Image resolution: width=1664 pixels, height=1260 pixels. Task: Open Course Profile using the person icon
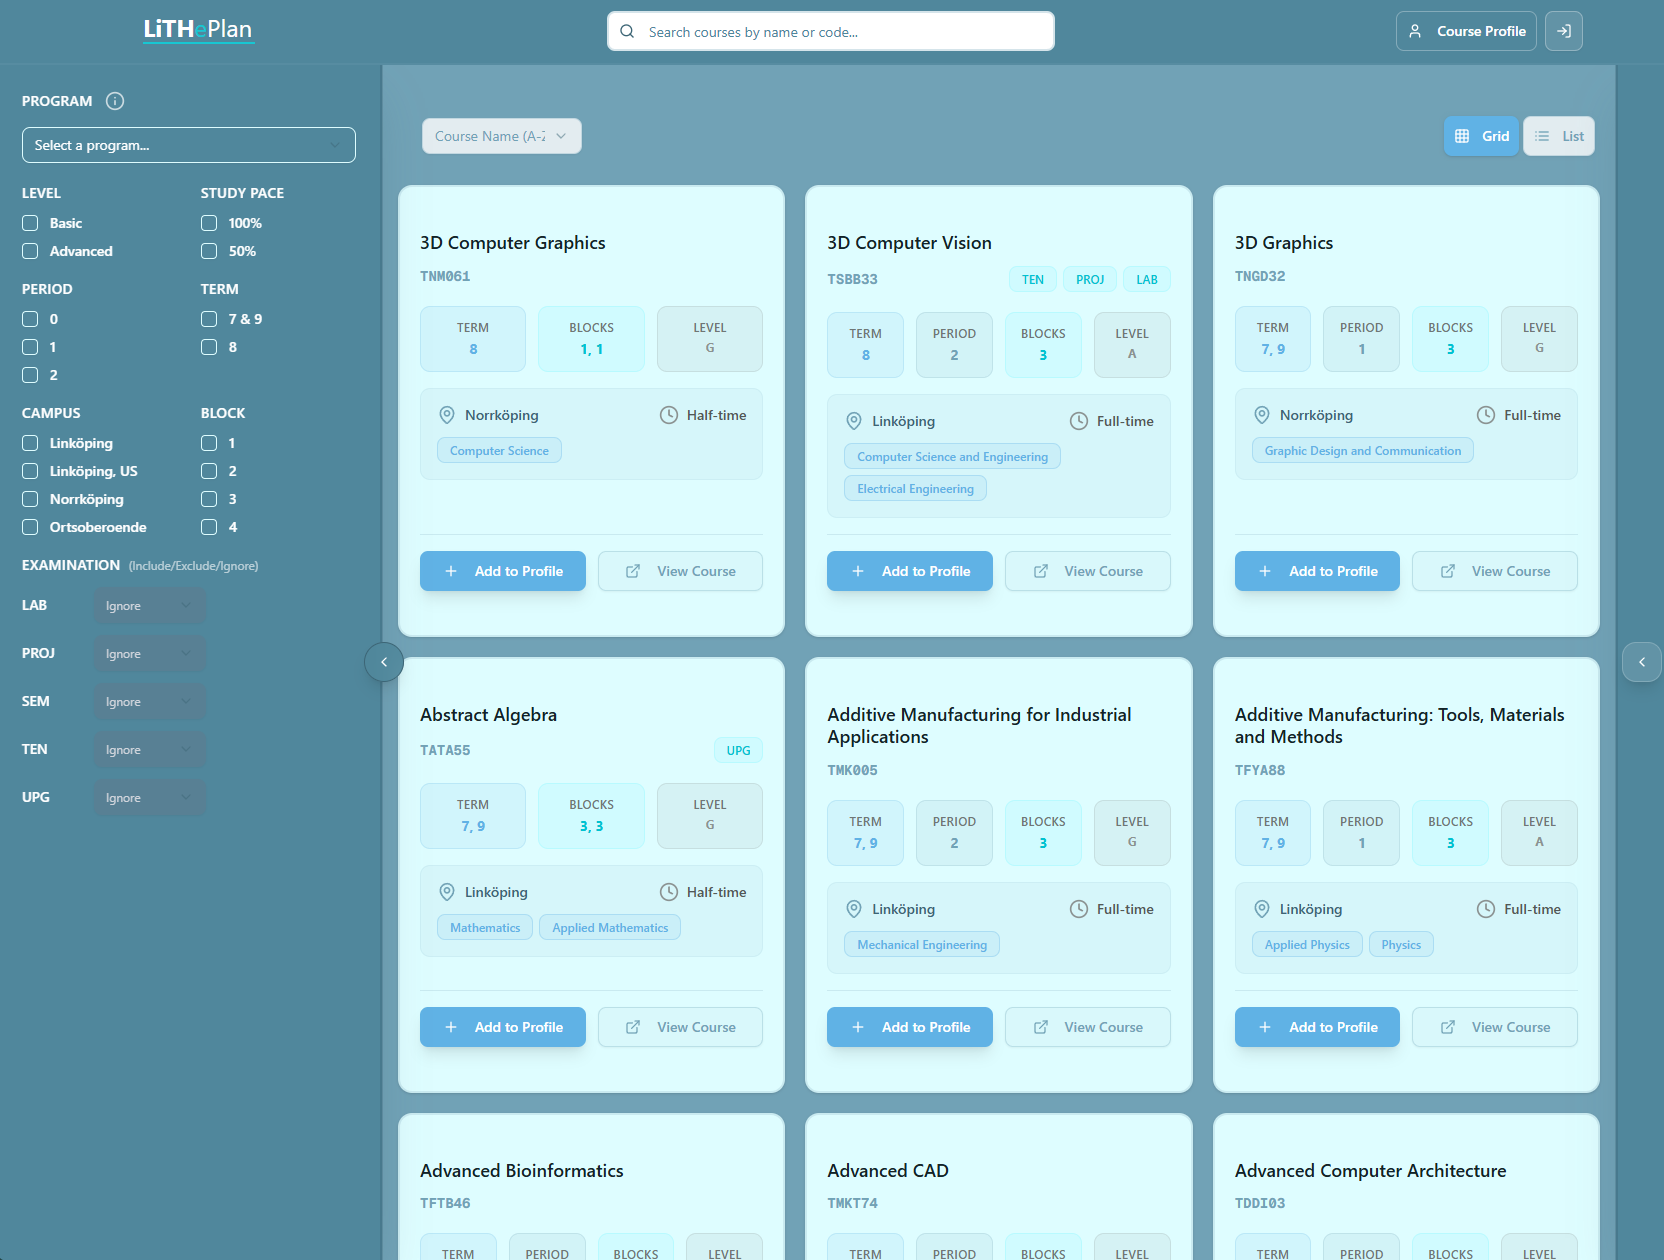tap(1415, 31)
